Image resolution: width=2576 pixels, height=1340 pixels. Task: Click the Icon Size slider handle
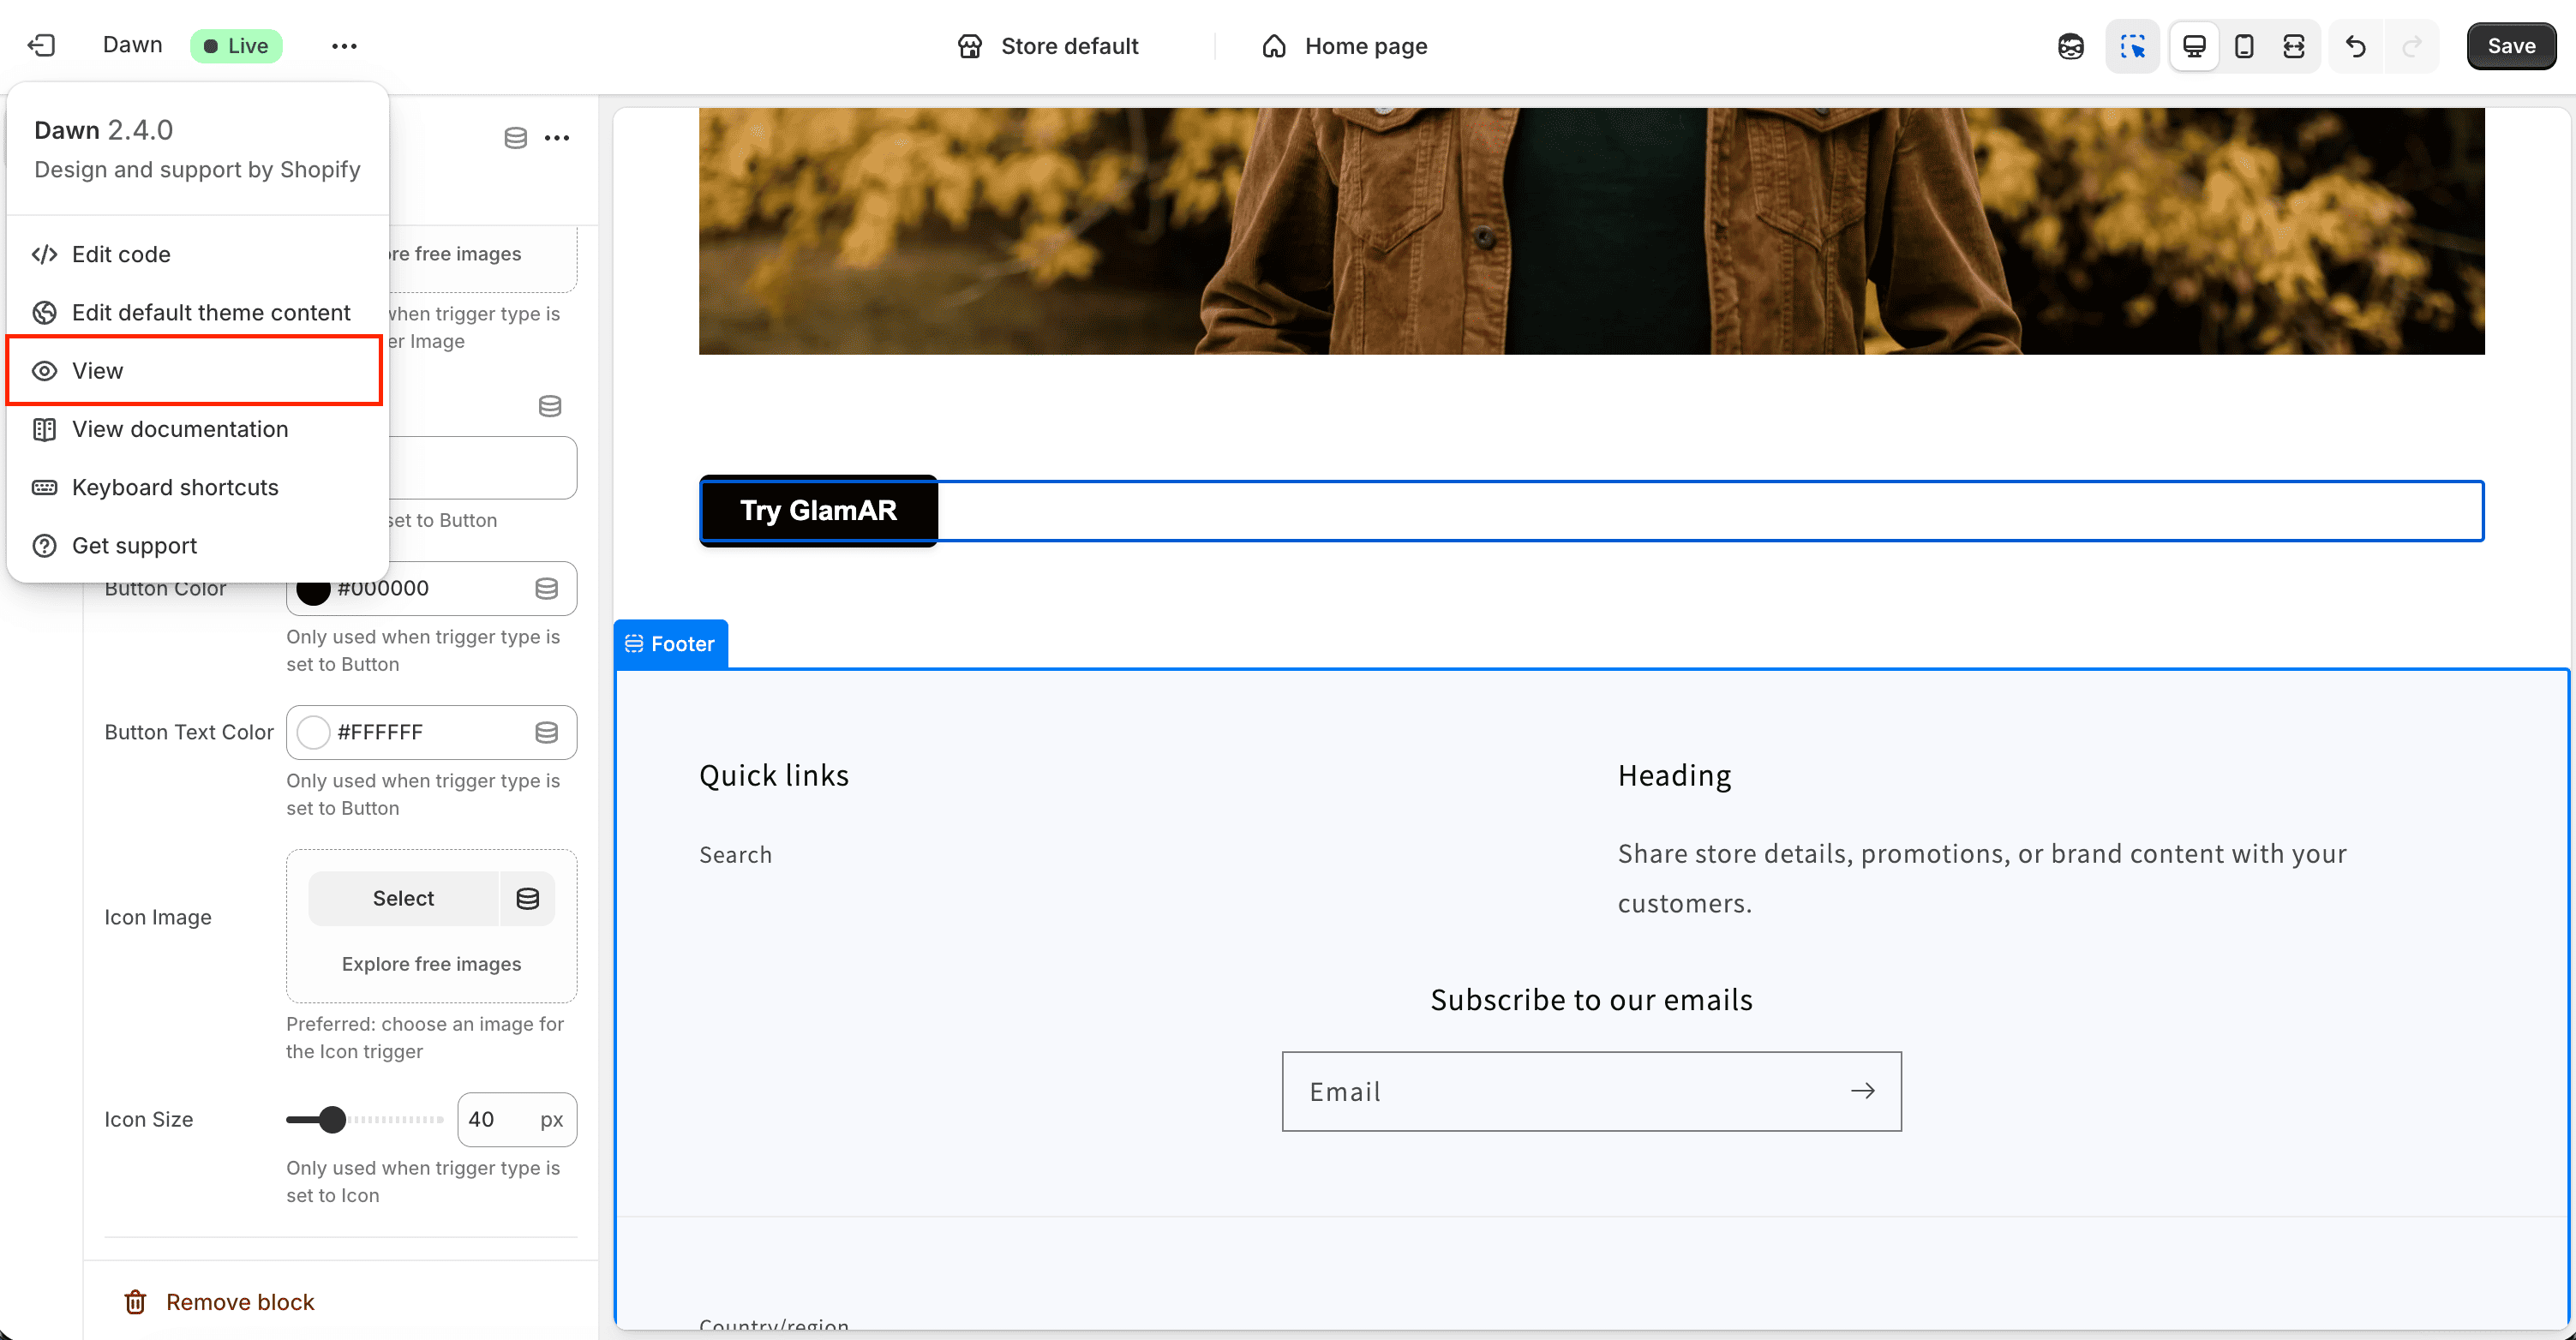[x=332, y=1119]
